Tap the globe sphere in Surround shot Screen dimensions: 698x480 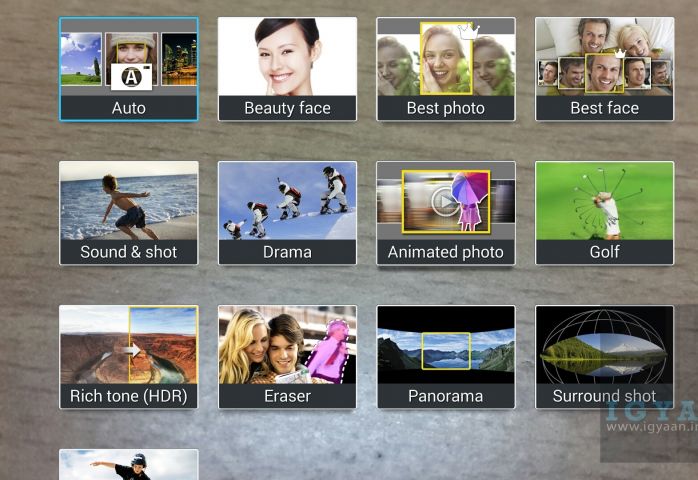(603, 347)
